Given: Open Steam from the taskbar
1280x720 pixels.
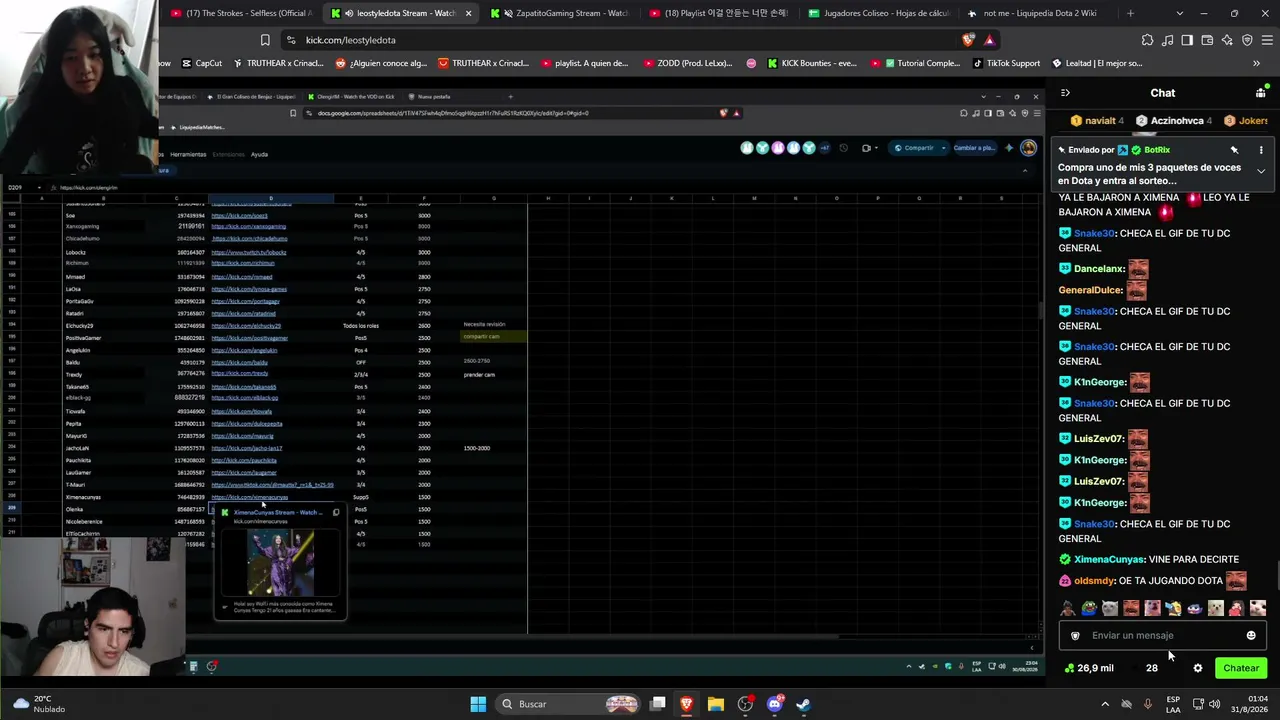Looking at the screenshot, I should click(x=803, y=704).
